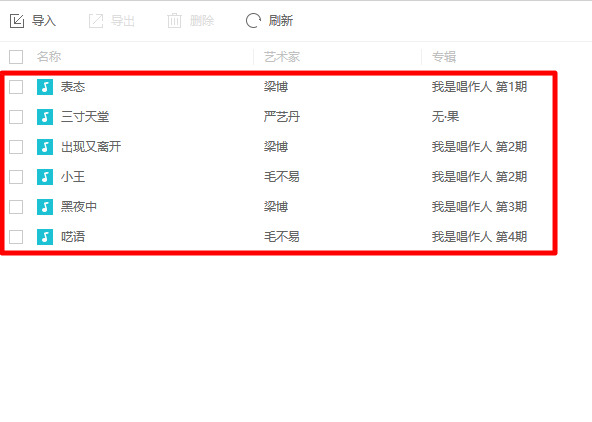This screenshot has height=422, width=592.
Task: Click the 删除 delete button
Action: click(x=191, y=21)
